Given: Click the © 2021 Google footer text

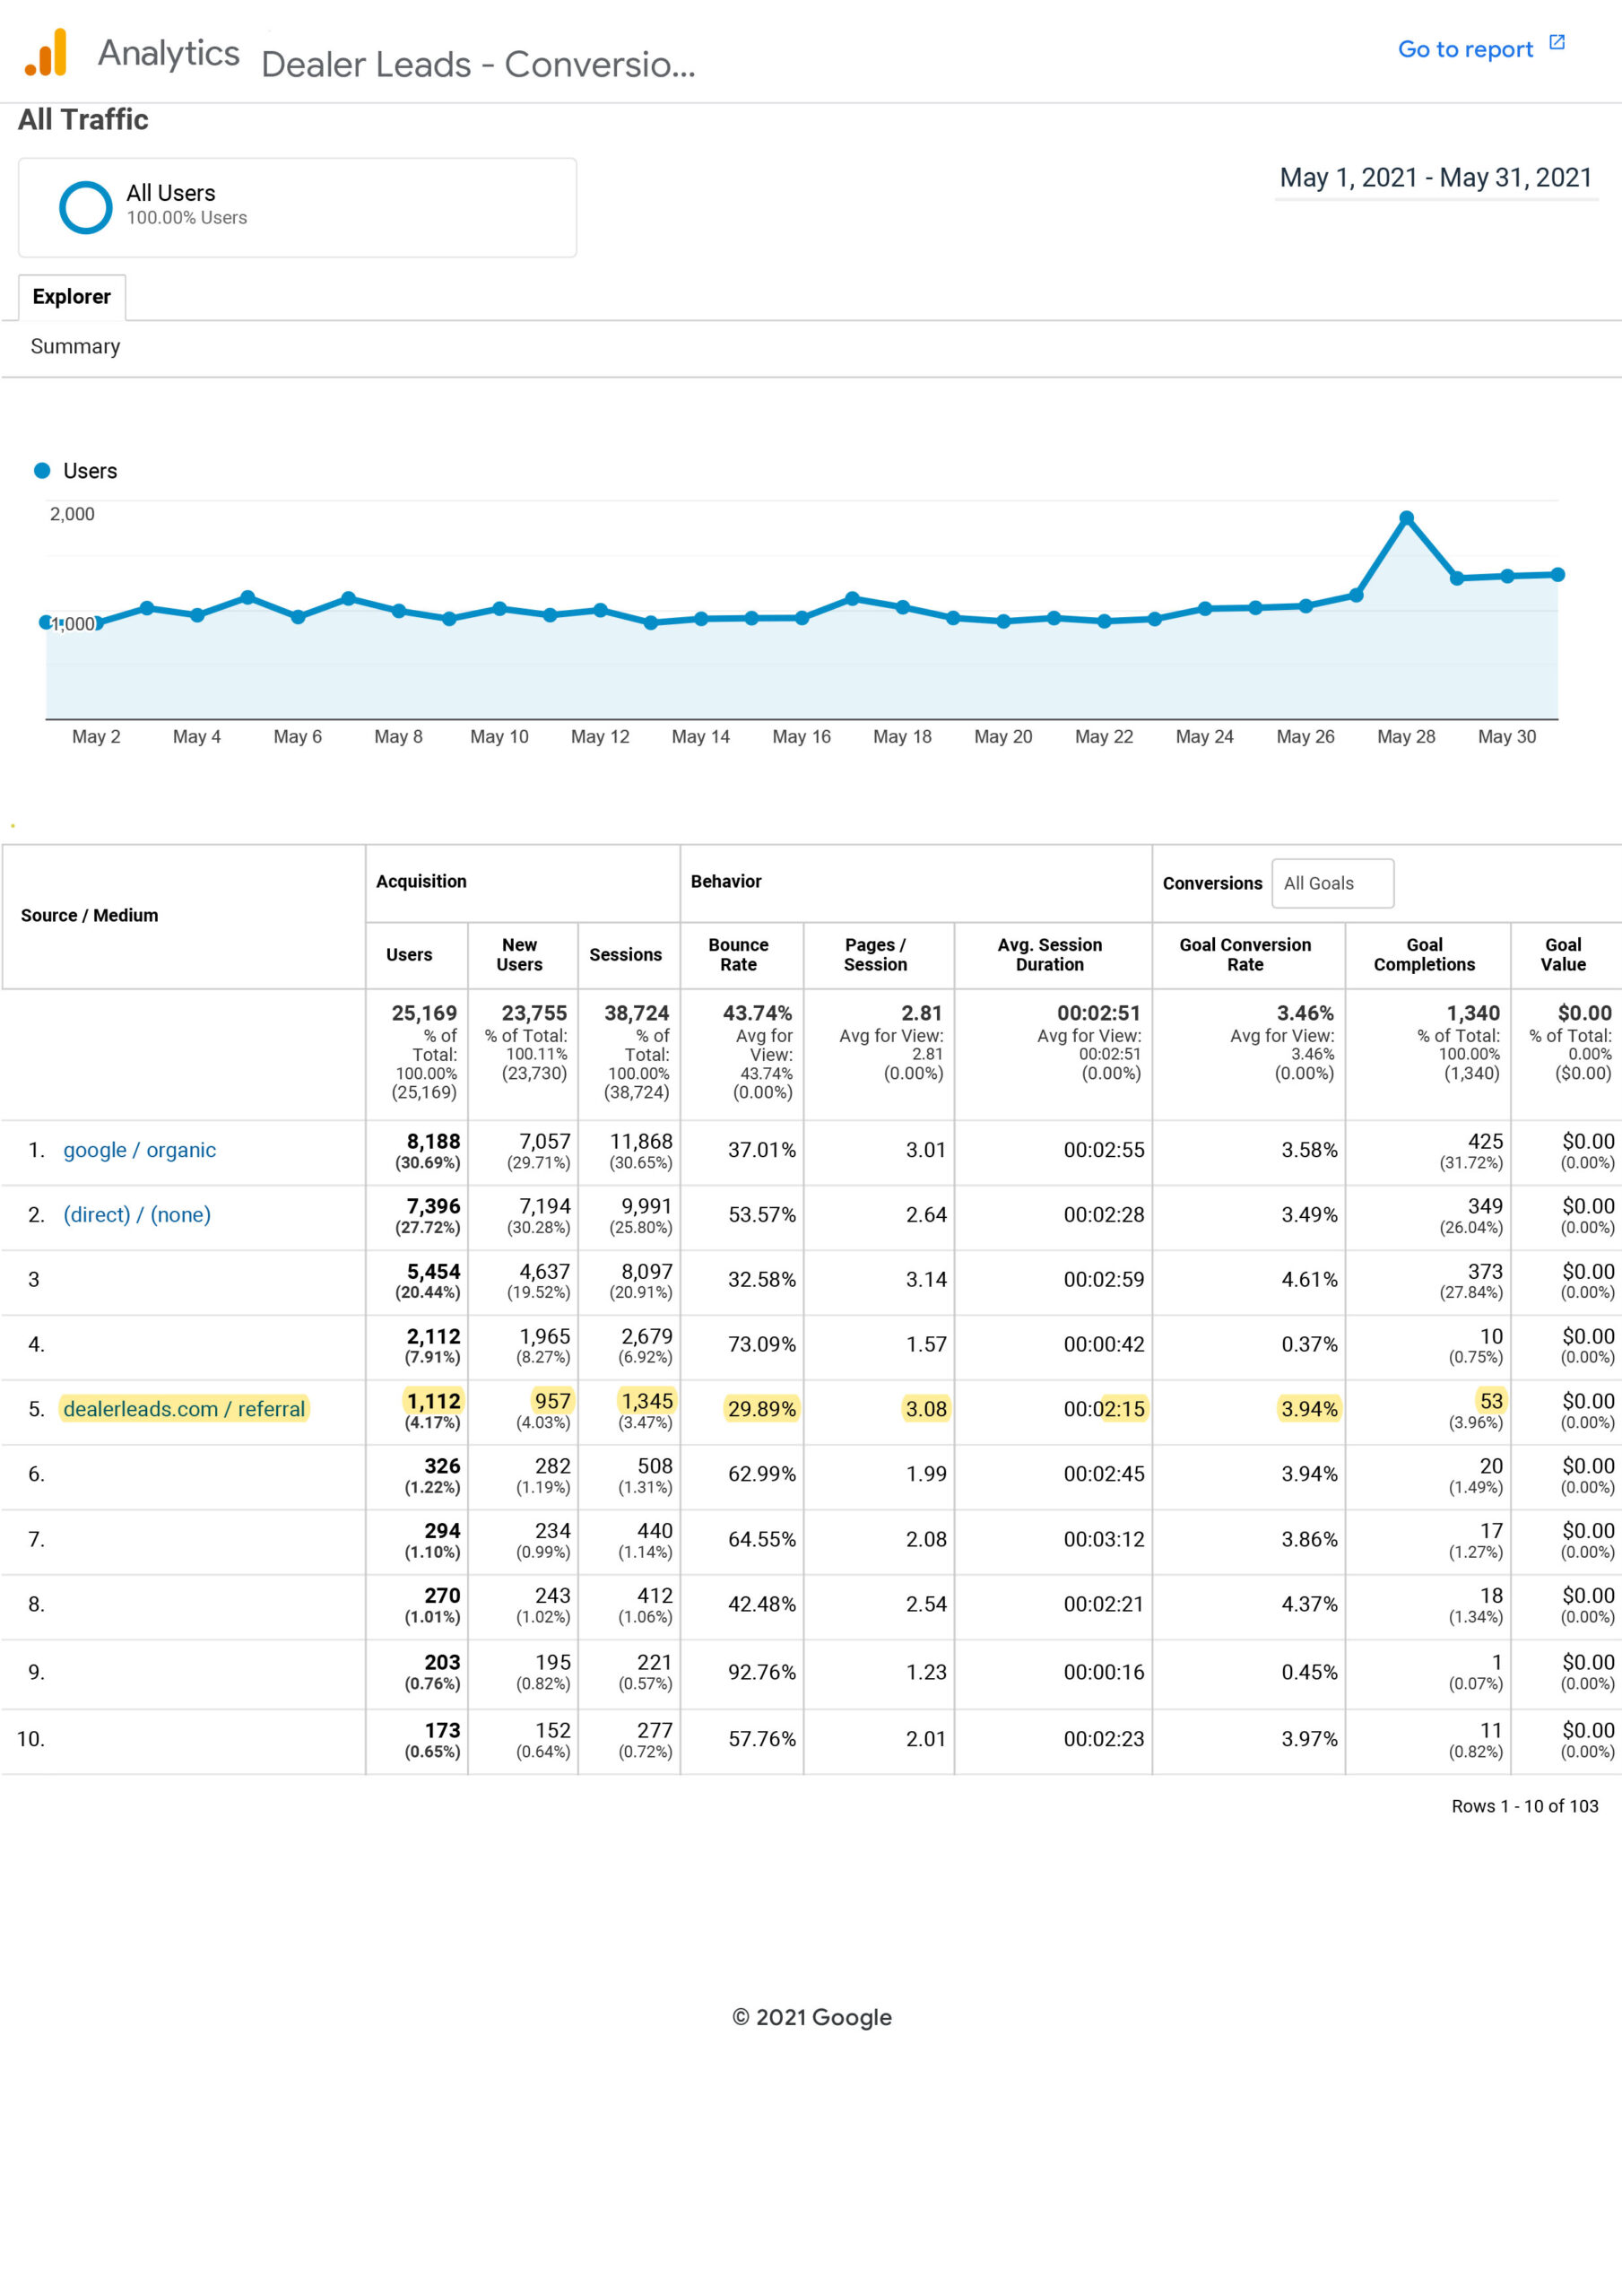Looking at the screenshot, I should (811, 2017).
